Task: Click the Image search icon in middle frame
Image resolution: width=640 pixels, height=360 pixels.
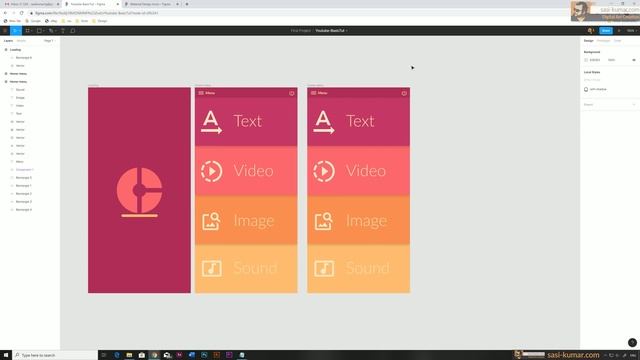Action: click(211, 221)
